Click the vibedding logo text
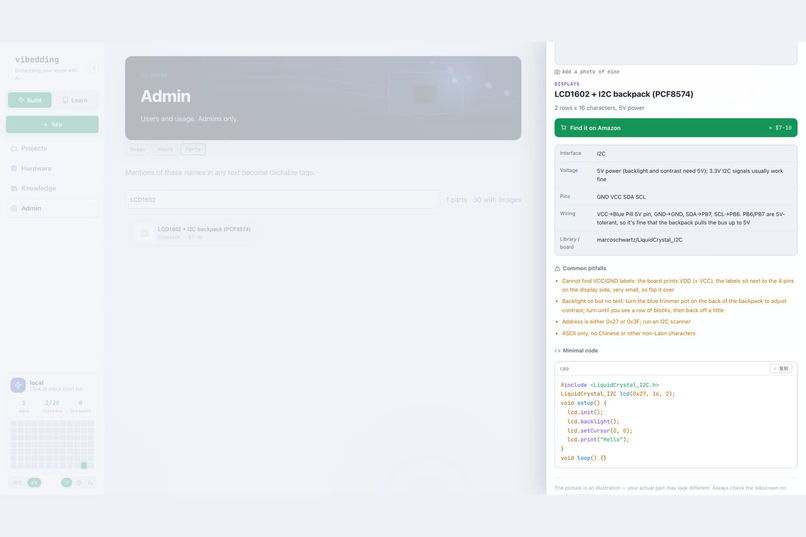The image size is (806, 537). [37, 60]
